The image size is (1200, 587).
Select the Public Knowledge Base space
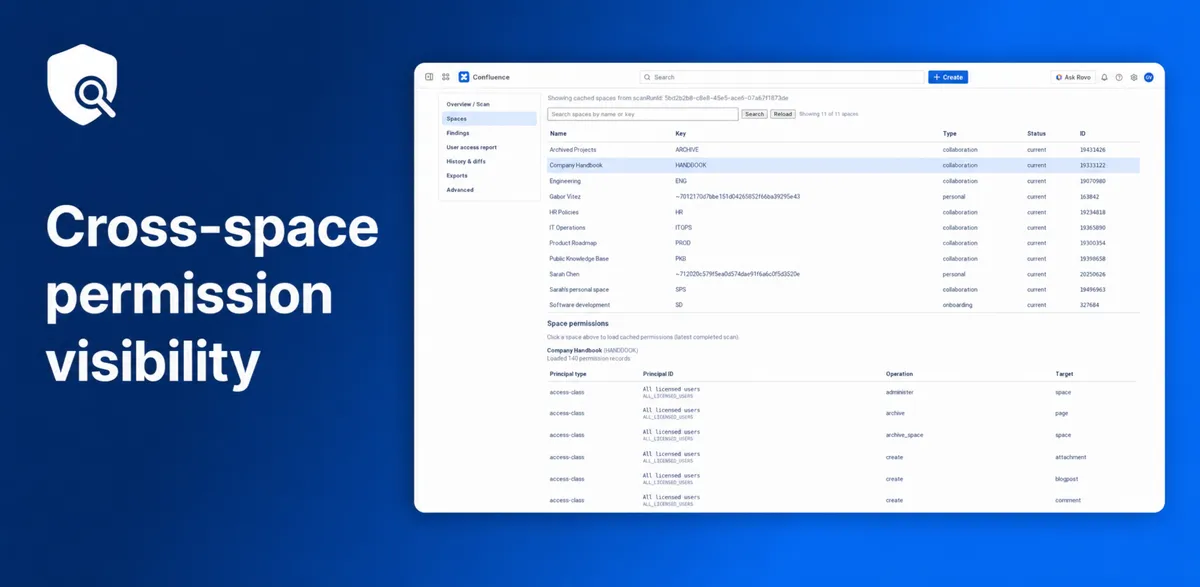843,258
